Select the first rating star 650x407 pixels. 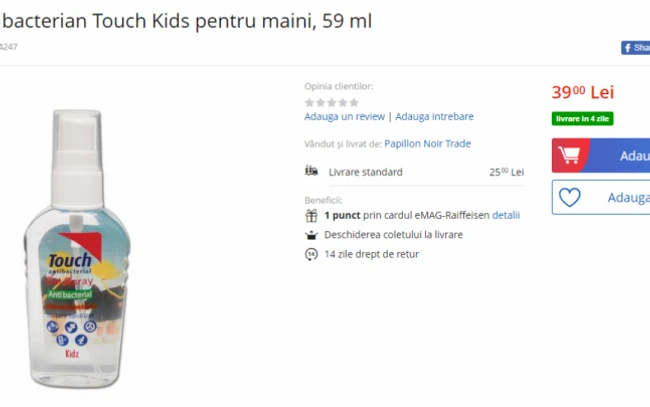click(309, 102)
